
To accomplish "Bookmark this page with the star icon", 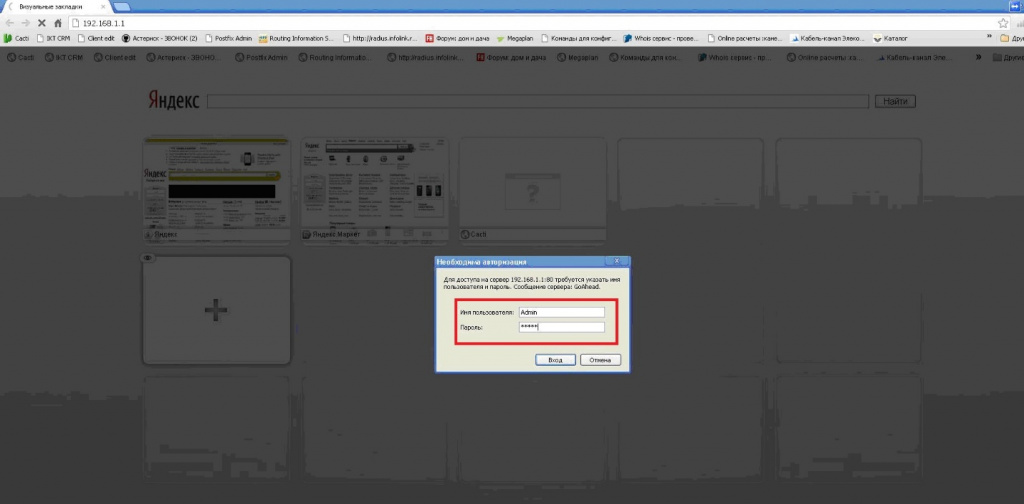I will tap(1003, 23).
